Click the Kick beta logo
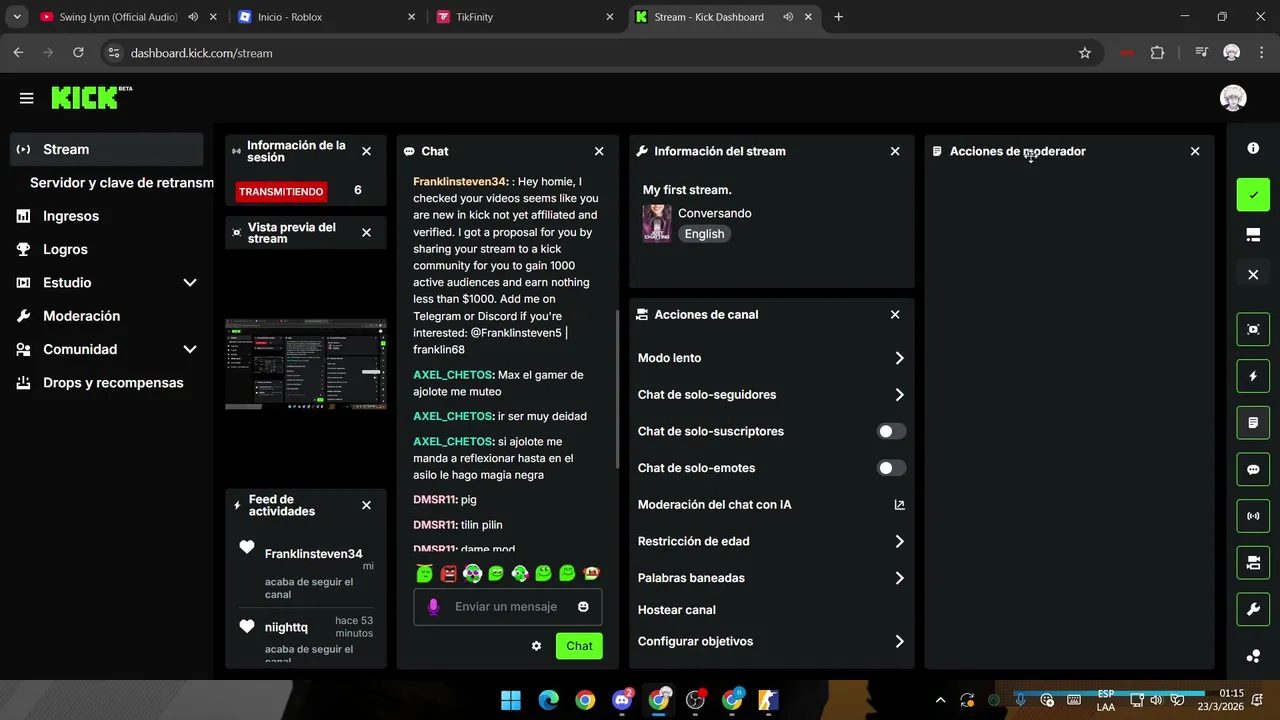 91,97
